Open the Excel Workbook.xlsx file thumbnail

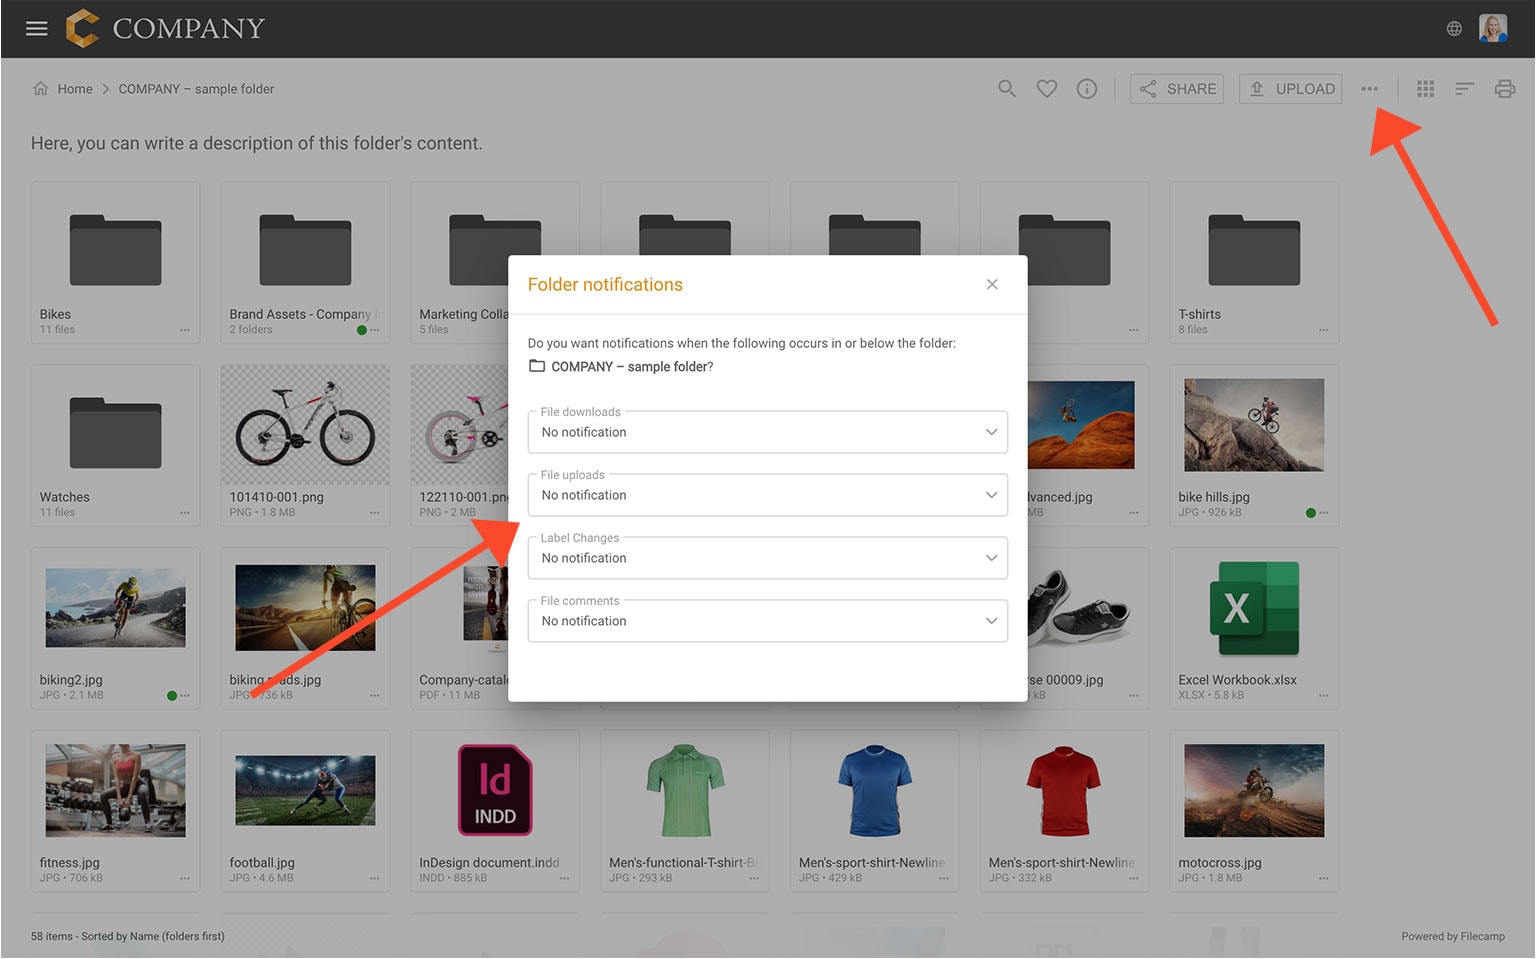click(1254, 610)
